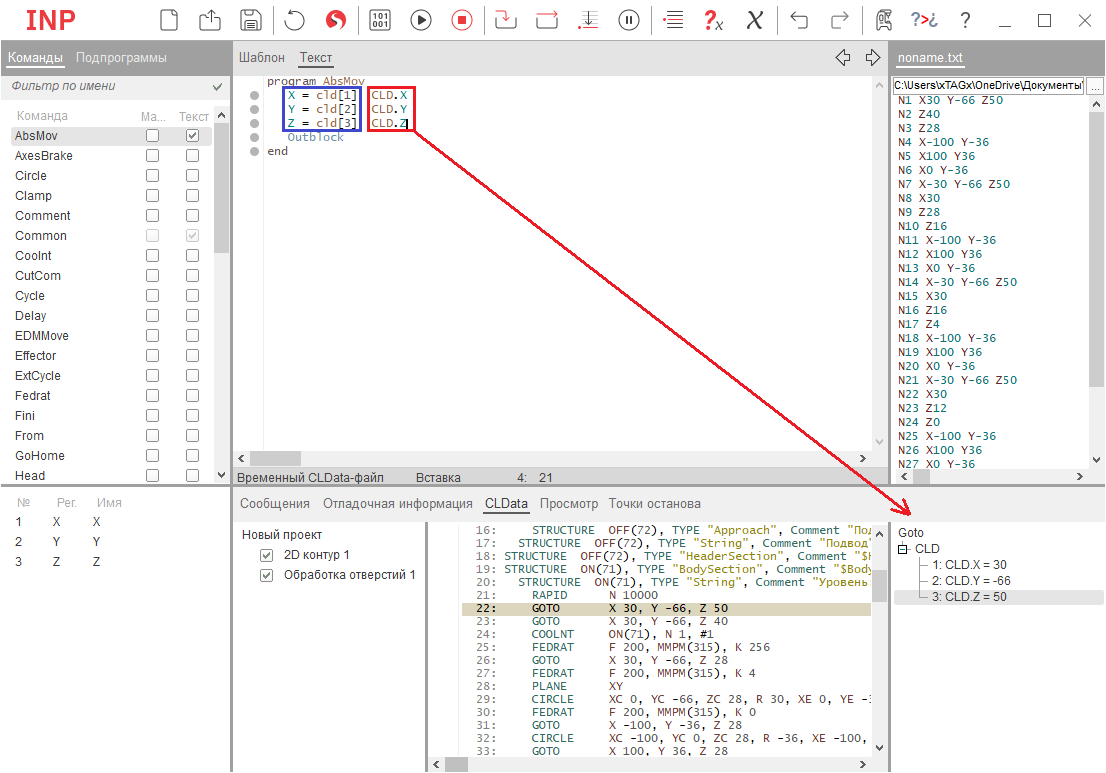Enable the Ma... checkbox for Circle
Viewport: 1106px width, 773px height.
tap(152, 176)
